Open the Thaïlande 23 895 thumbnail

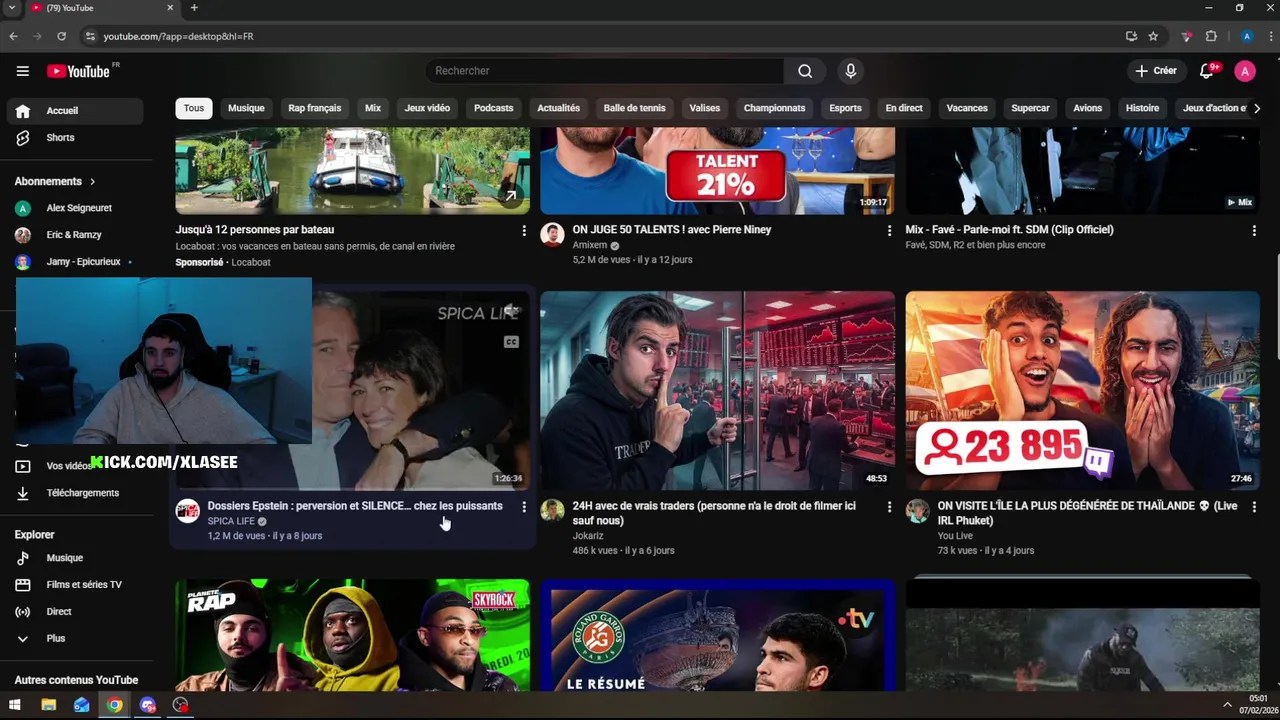(x=1083, y=391)
